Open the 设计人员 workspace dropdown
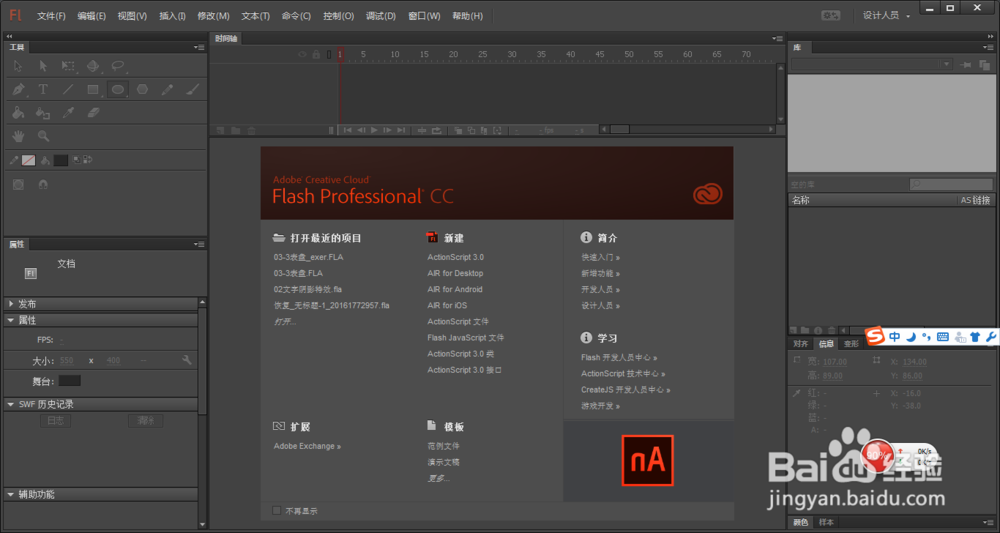1000x533 pixels. [886, 15]
